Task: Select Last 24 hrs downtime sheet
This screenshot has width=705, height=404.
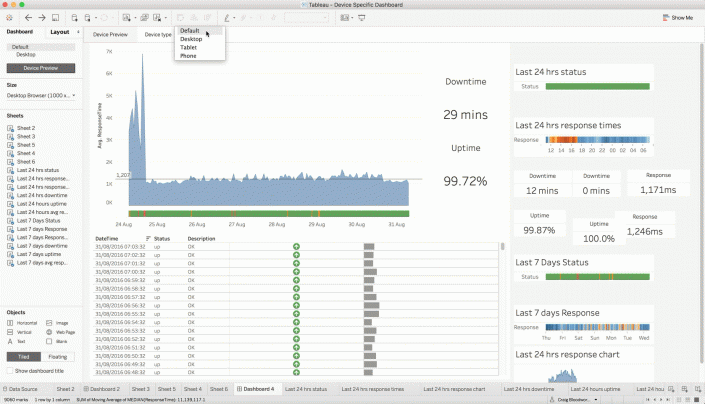Action: (42, 195)
